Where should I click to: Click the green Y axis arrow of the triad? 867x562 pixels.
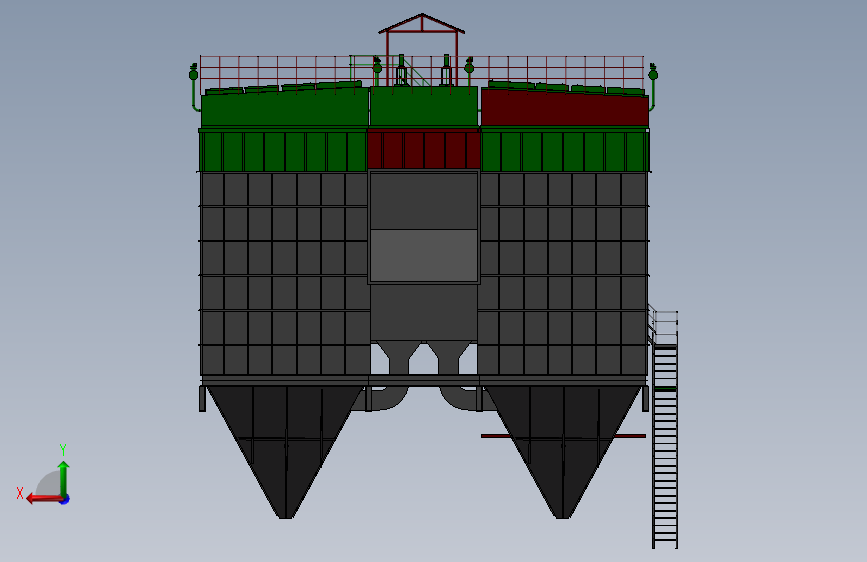click(x=64, y=477)
